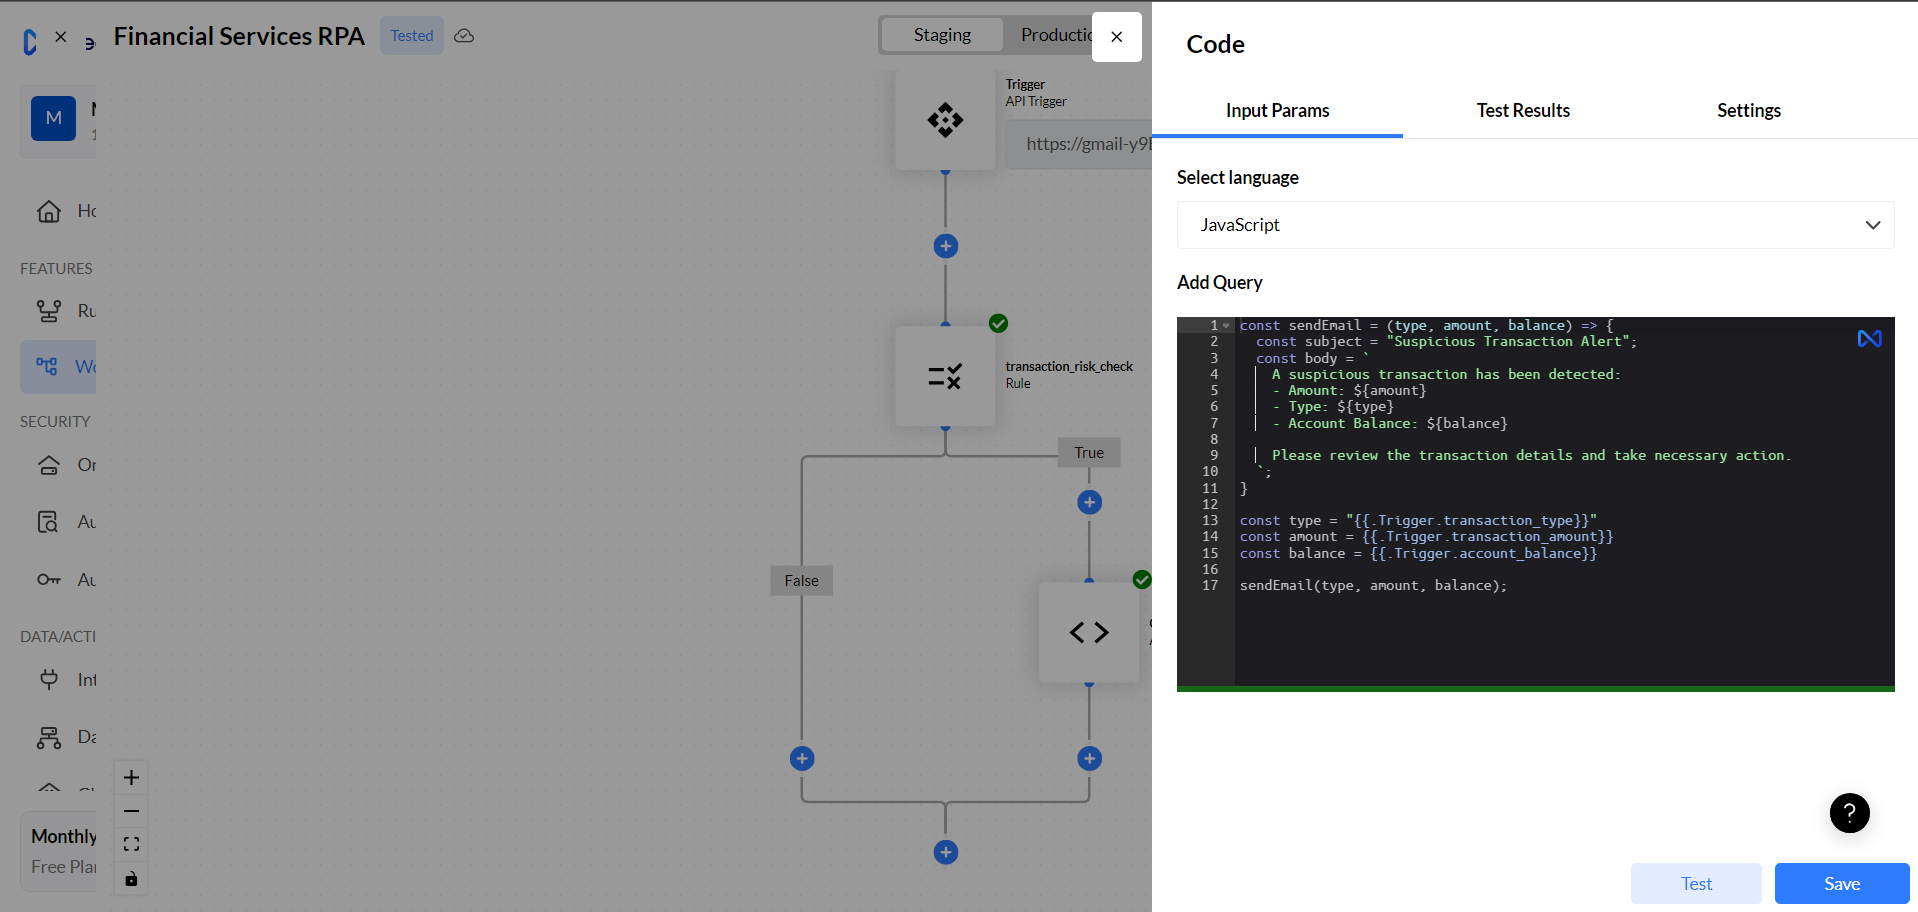Click the app logo in top left
The height and width of the screenshot is (912, 1918).
(29, 41)
